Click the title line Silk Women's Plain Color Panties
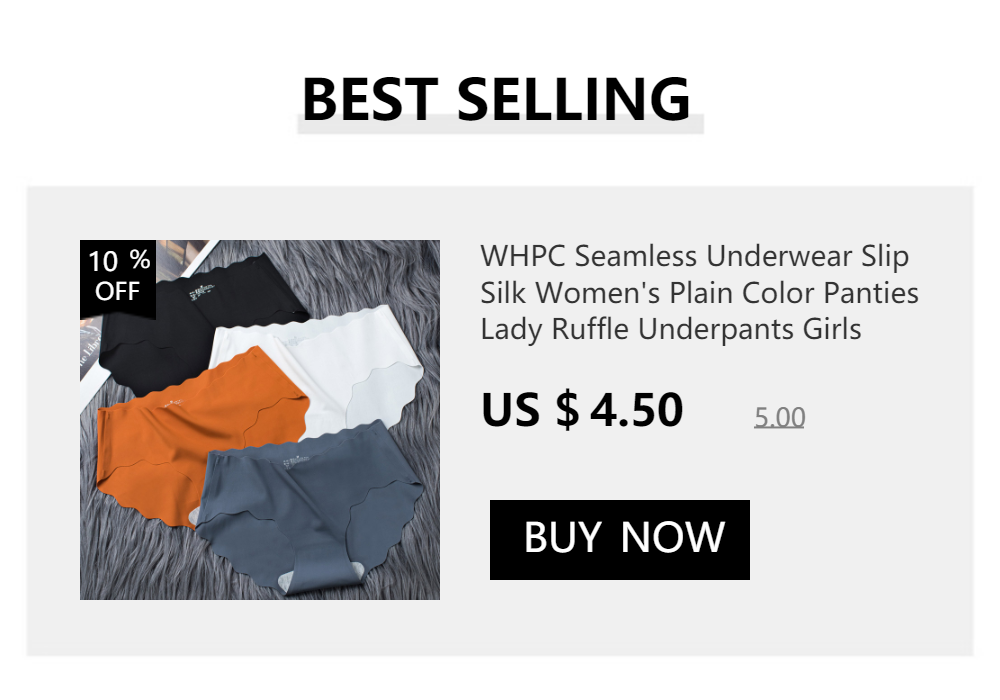Screen dimensions: 1000x700 (699, 293)
